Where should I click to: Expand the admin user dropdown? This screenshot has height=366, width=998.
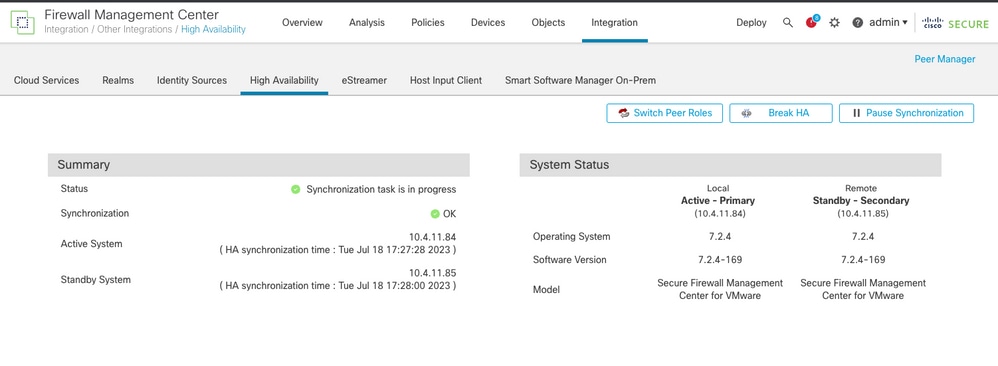pyautogui.click(x=889, y=22)
